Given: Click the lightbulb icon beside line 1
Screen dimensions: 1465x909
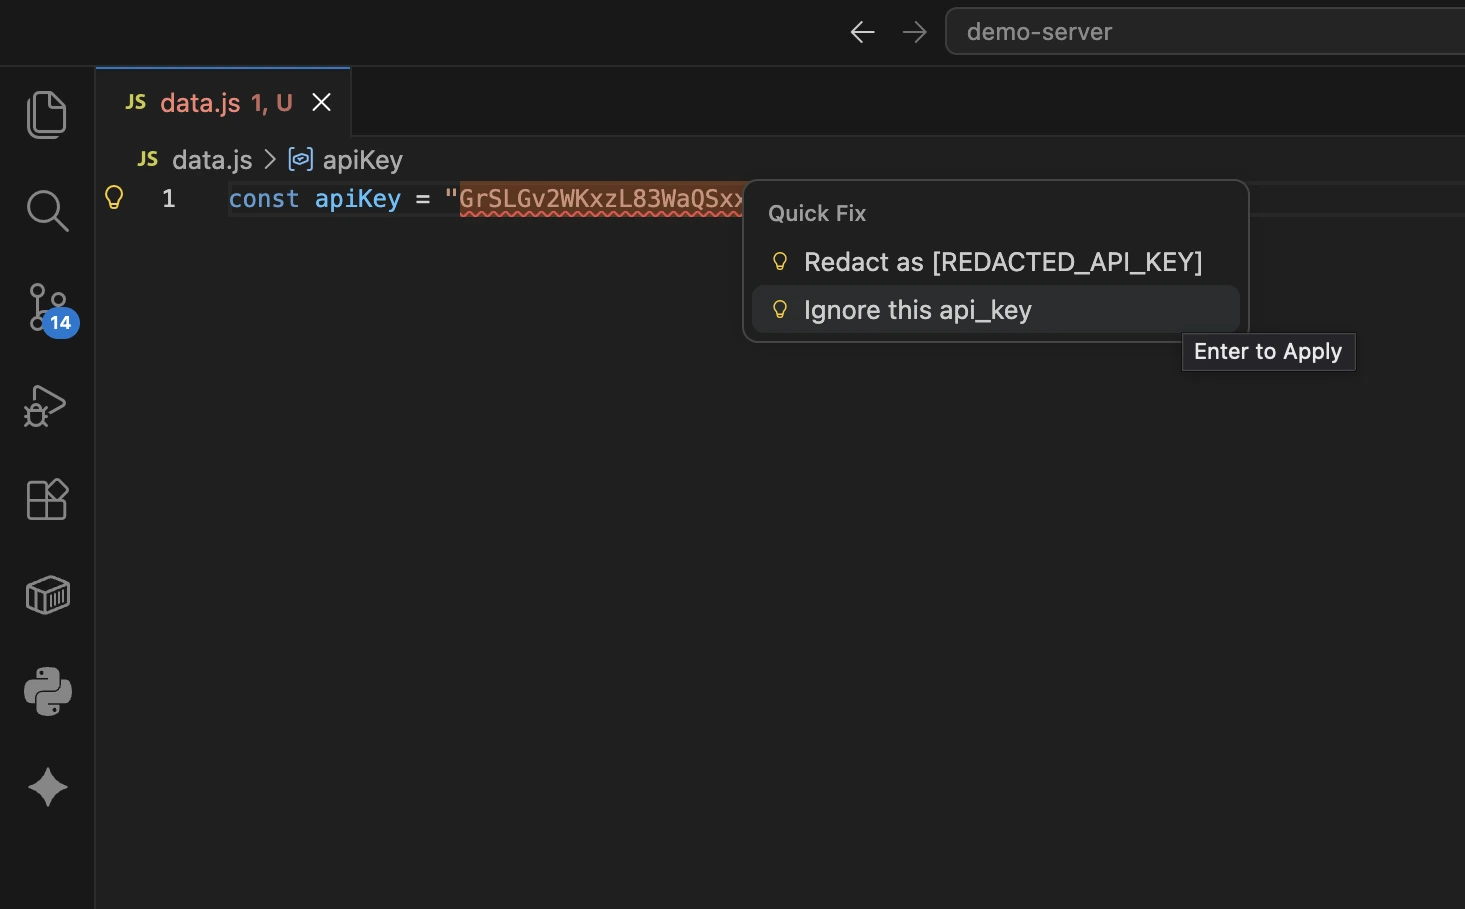Looking at the screenshot, I should [114, 198].
